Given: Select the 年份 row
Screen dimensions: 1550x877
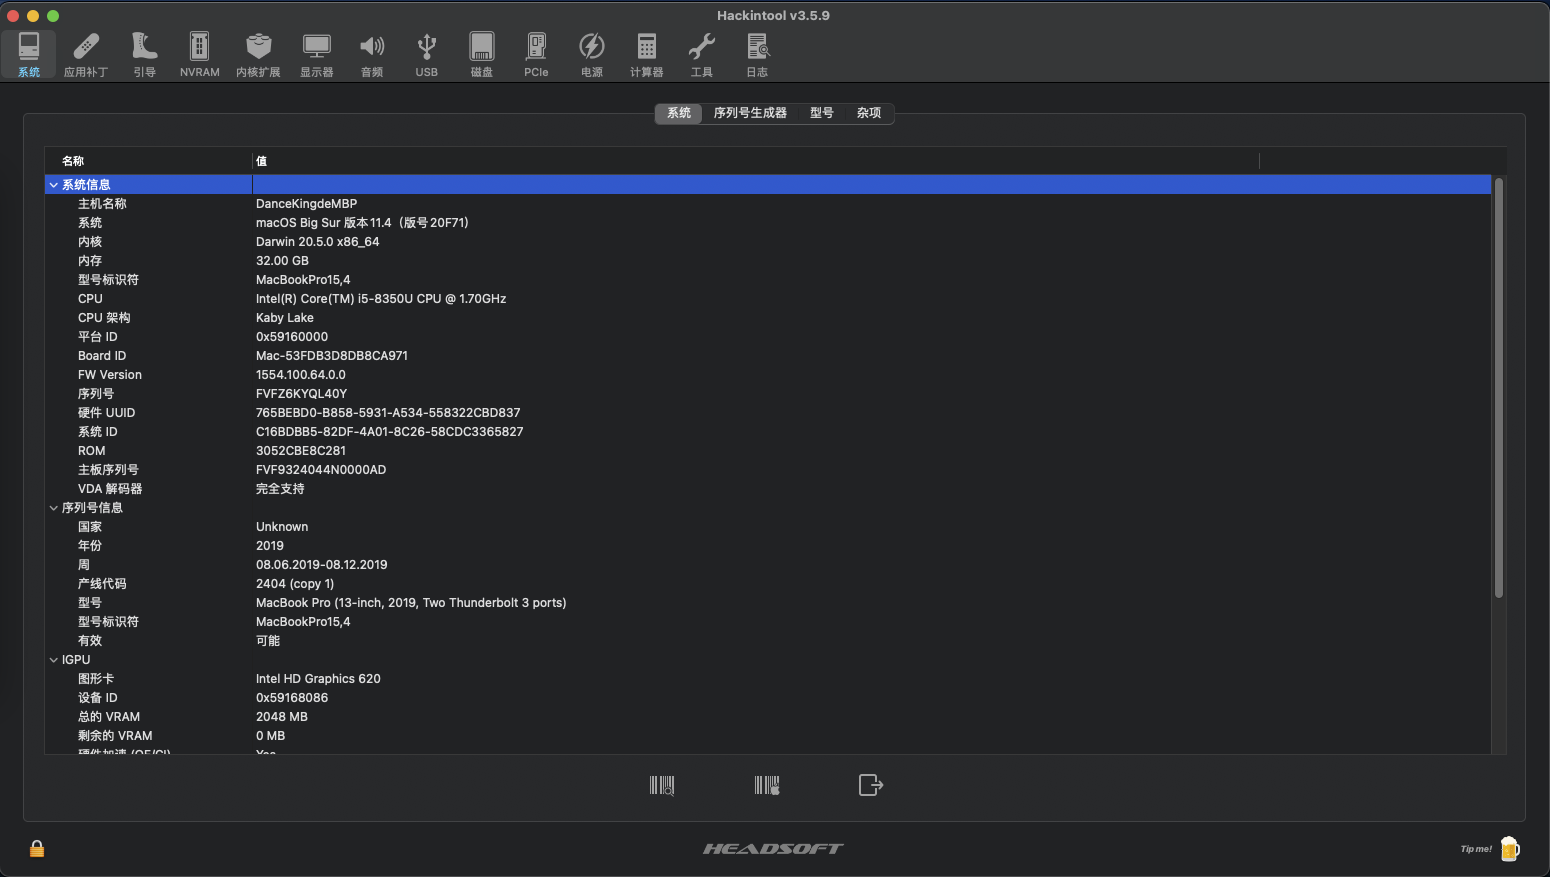Looking at the screenshot, I should tap(768, 546).
